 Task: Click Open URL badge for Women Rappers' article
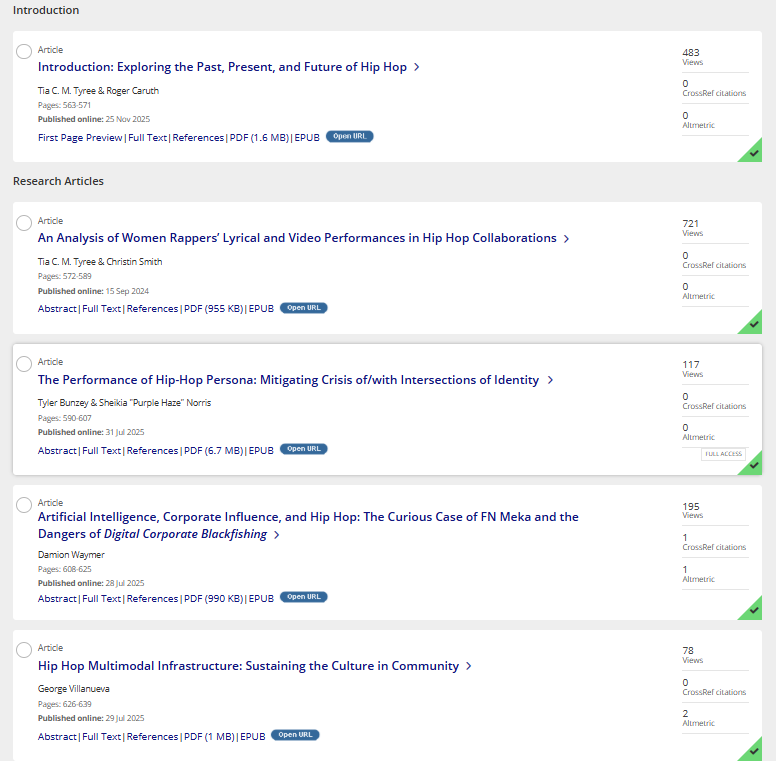pyautogui.click(x=304, y=308)
